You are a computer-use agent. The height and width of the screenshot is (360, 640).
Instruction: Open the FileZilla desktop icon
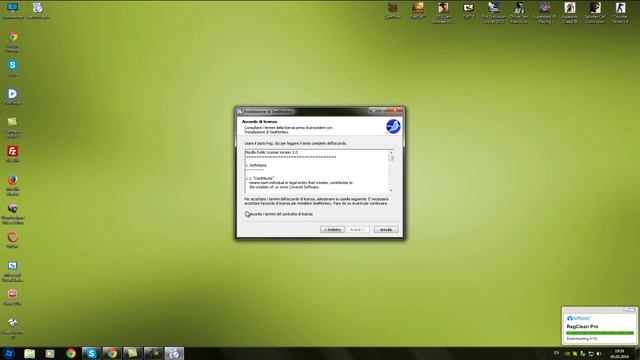click(12, 154)
